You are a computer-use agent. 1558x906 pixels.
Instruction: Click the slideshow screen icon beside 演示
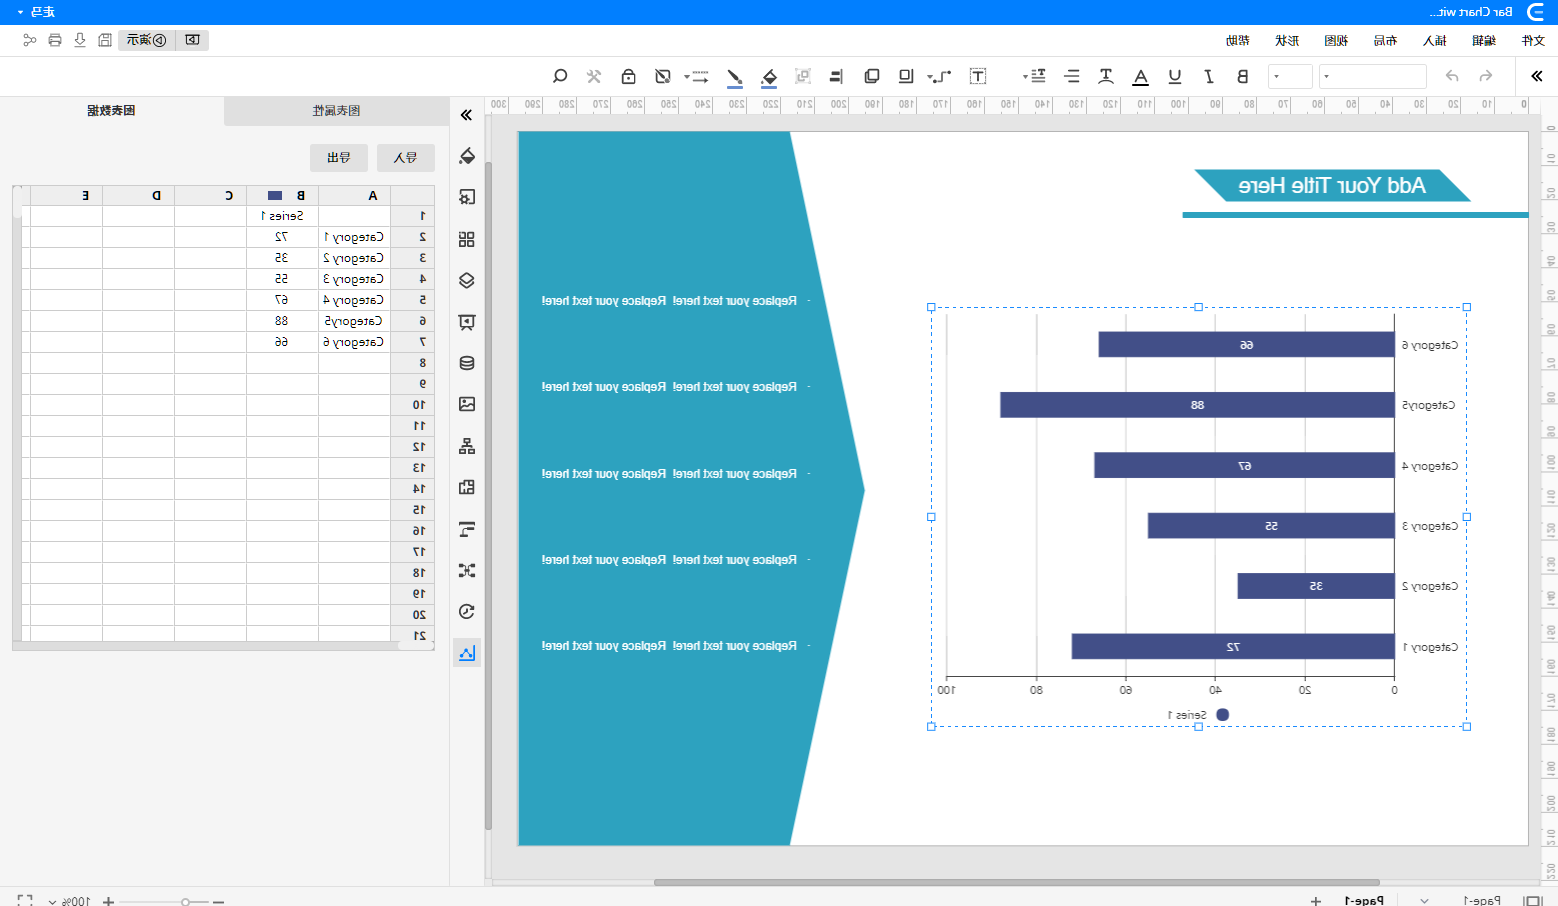(192, 40)
